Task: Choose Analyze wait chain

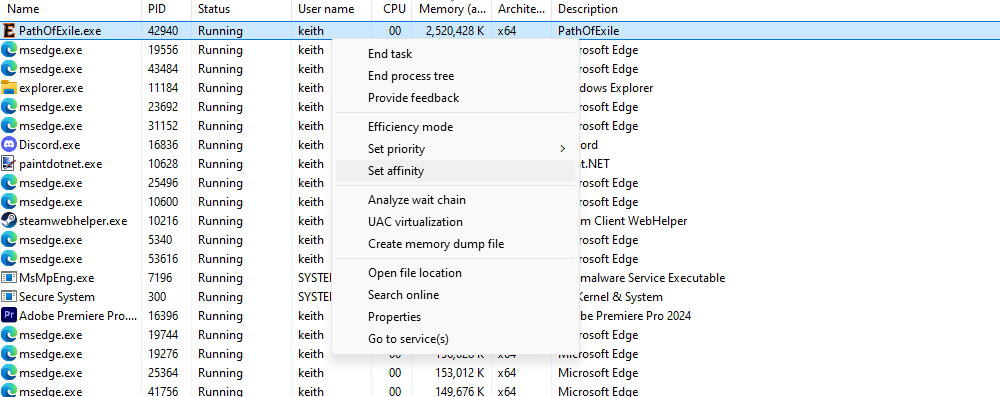Action: (x=455, y=200)
